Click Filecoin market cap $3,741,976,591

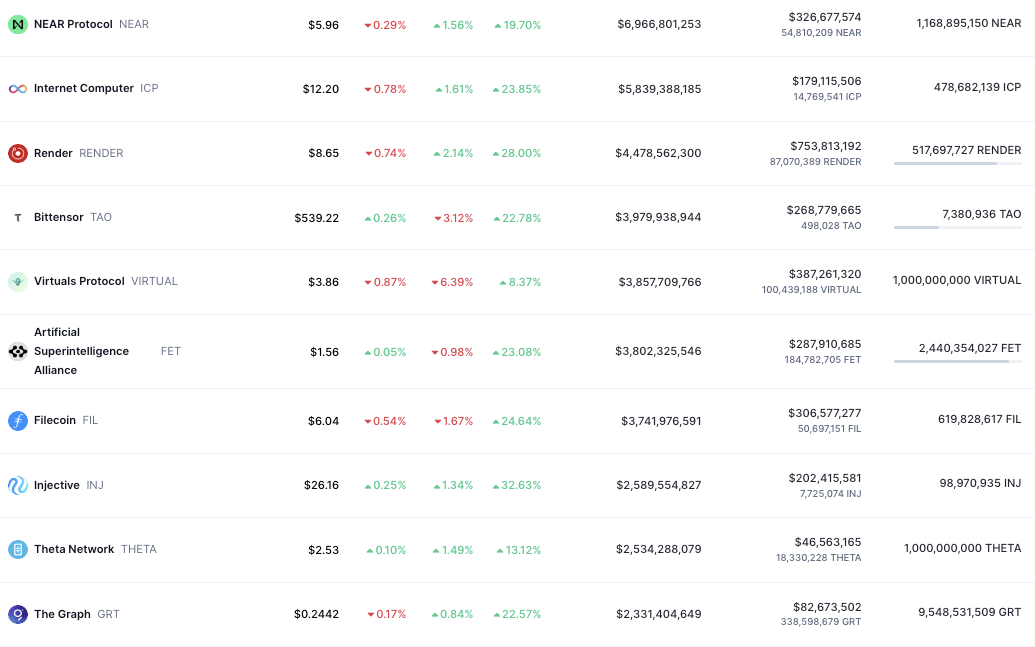661,421
